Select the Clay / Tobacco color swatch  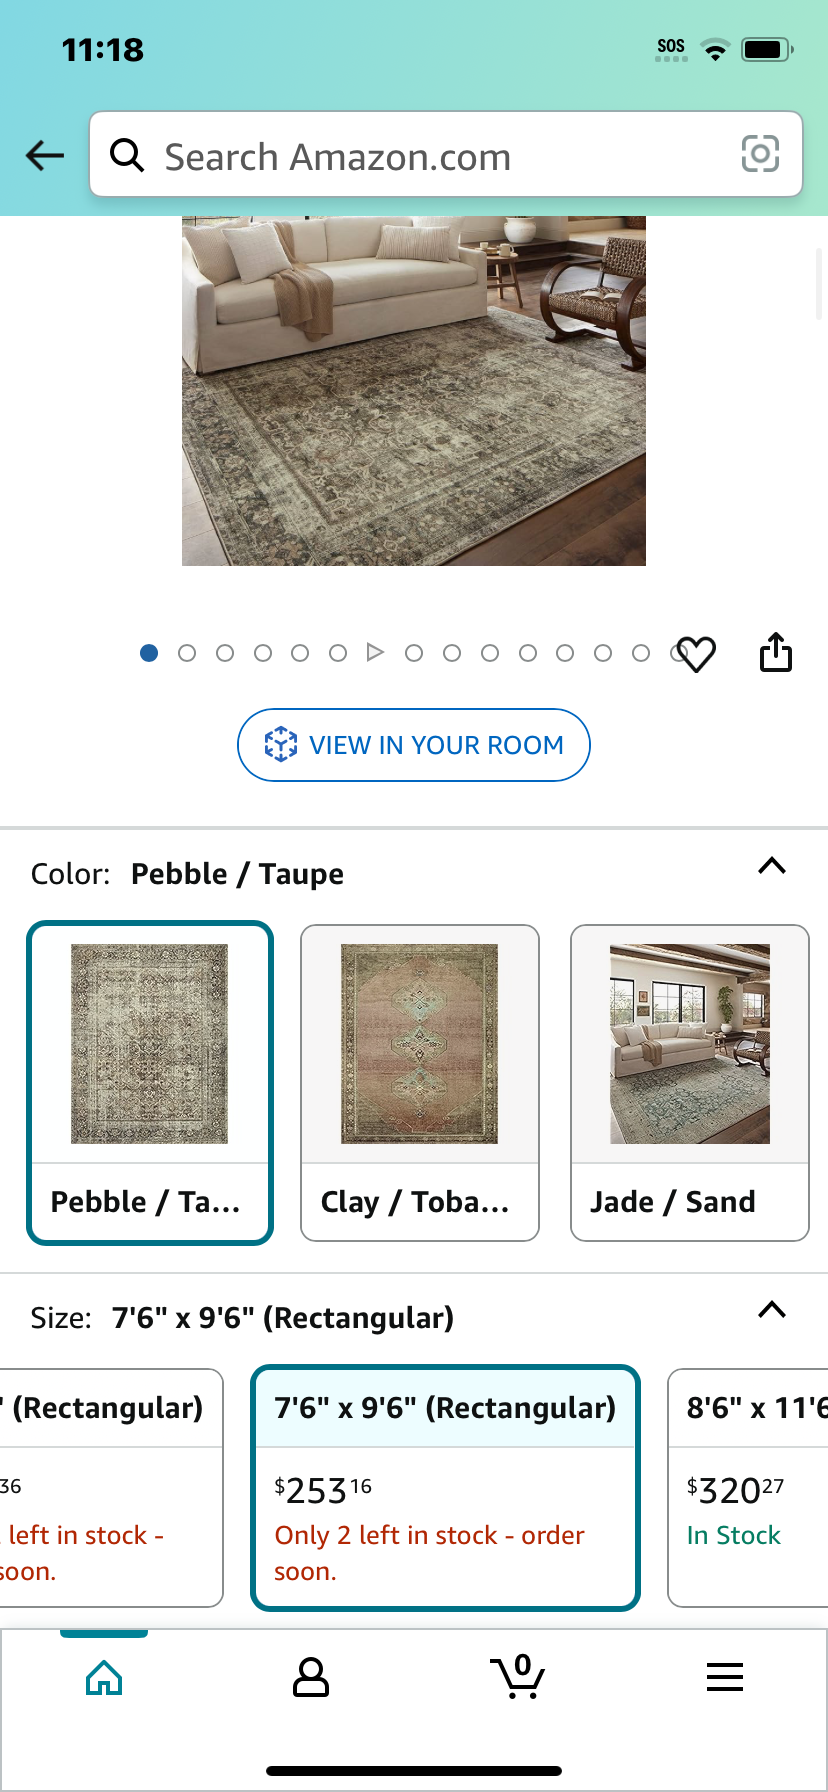coord(420,1083)
